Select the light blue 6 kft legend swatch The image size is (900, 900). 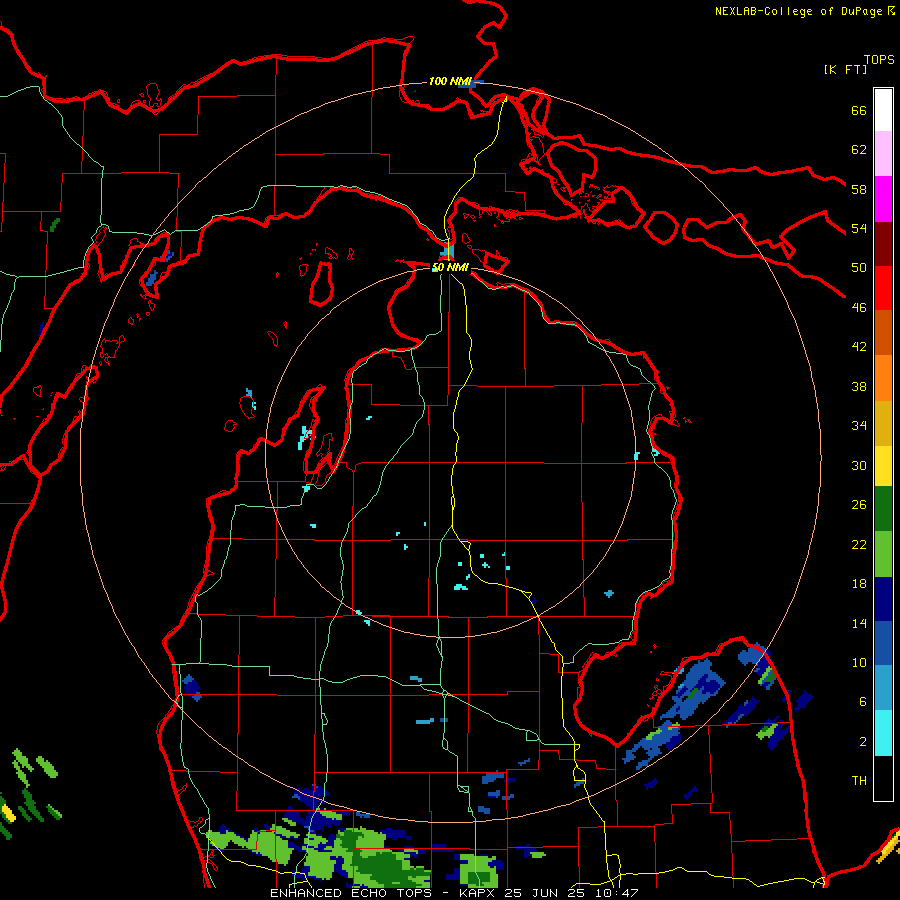tap(883, 688)
